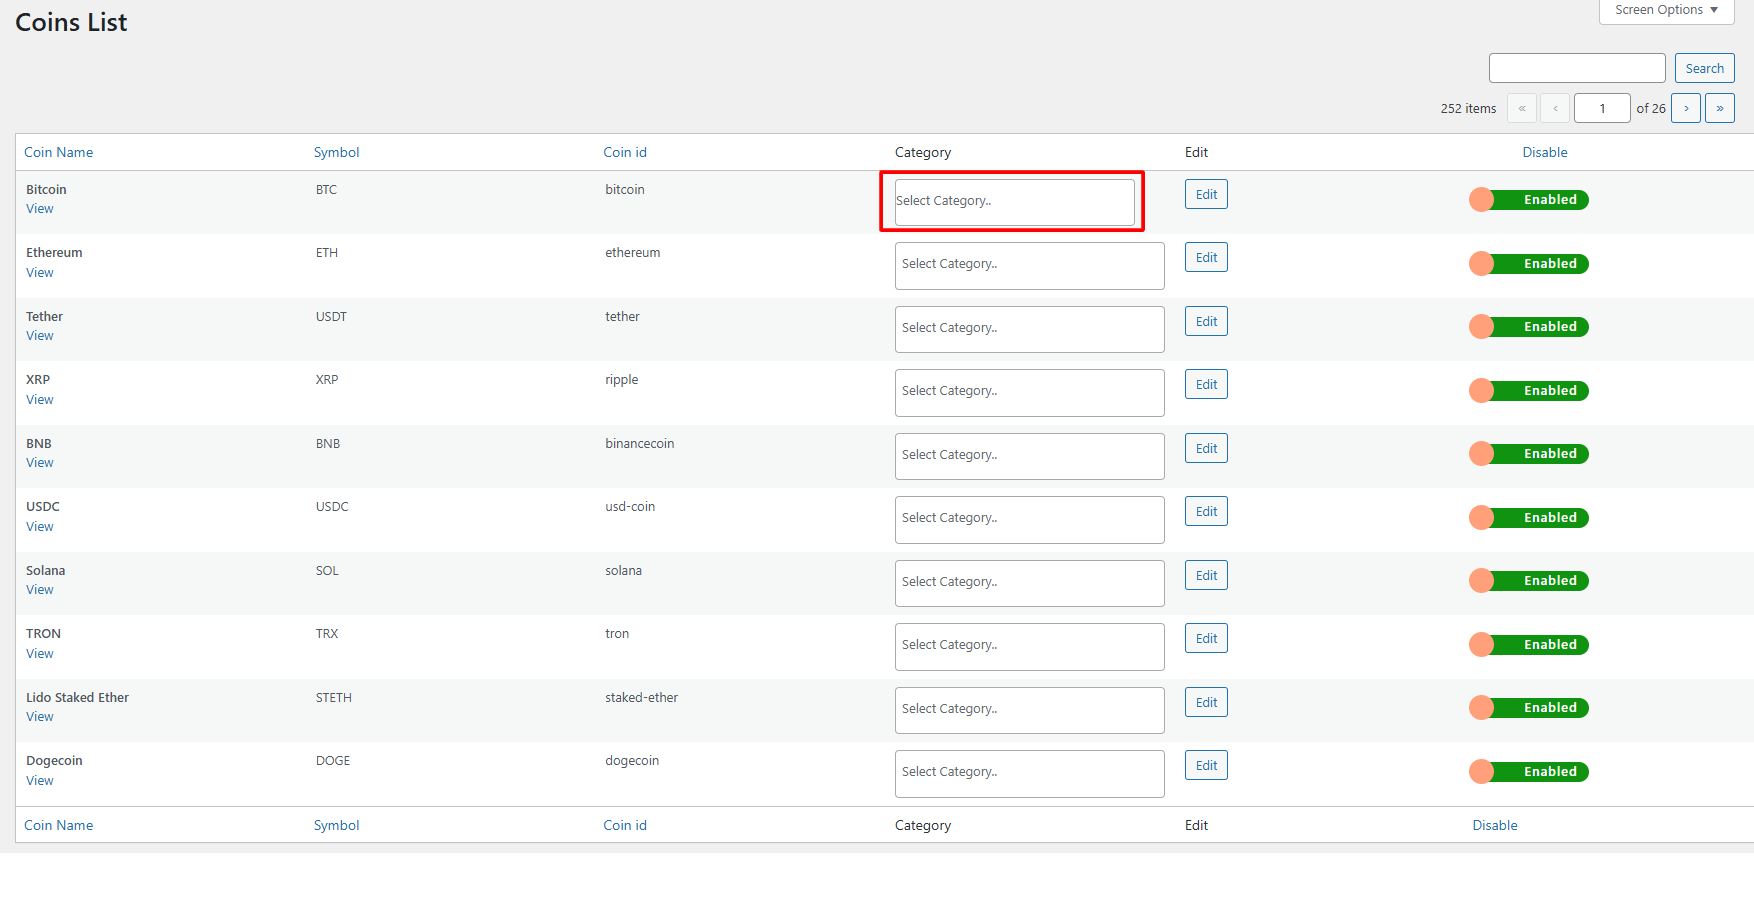Screen dimensions: 1754x899
Task: Open Tether Select Category dropdown
Action: point(1029,329)
